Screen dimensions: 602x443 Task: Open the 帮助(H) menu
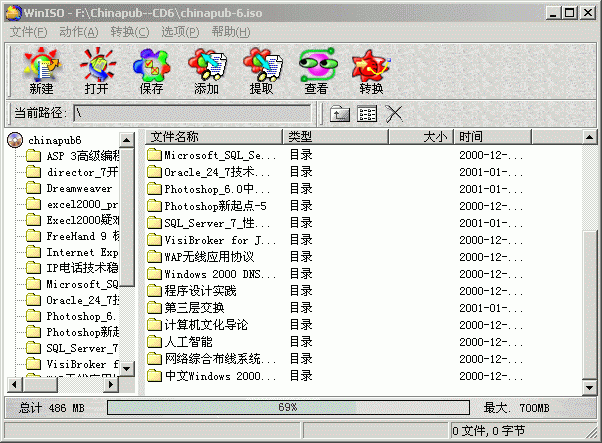coord(231,32)
